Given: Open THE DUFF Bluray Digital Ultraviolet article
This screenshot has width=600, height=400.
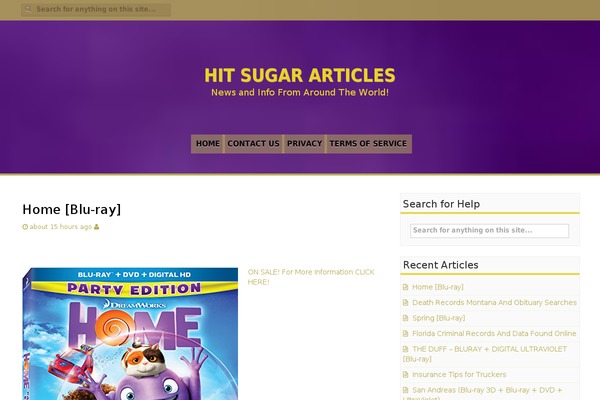Looking at the screenshot, I should [x=485, y=354].
